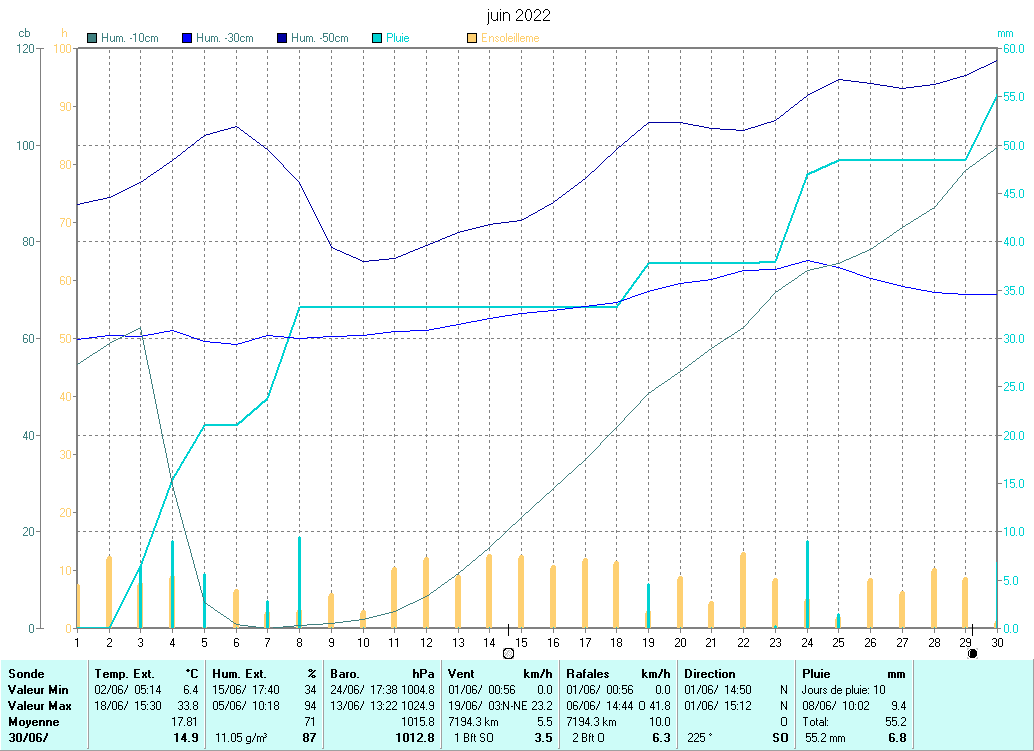Click the juin 2022 chart title

518,16
